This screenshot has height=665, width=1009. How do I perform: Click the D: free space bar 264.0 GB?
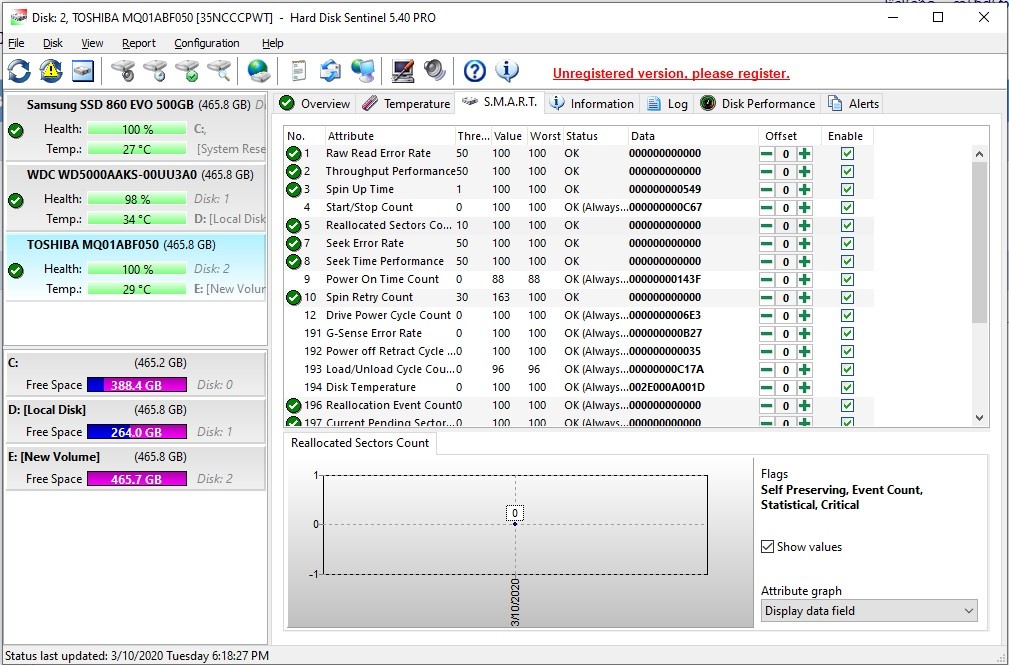click(x=136, y=432)
